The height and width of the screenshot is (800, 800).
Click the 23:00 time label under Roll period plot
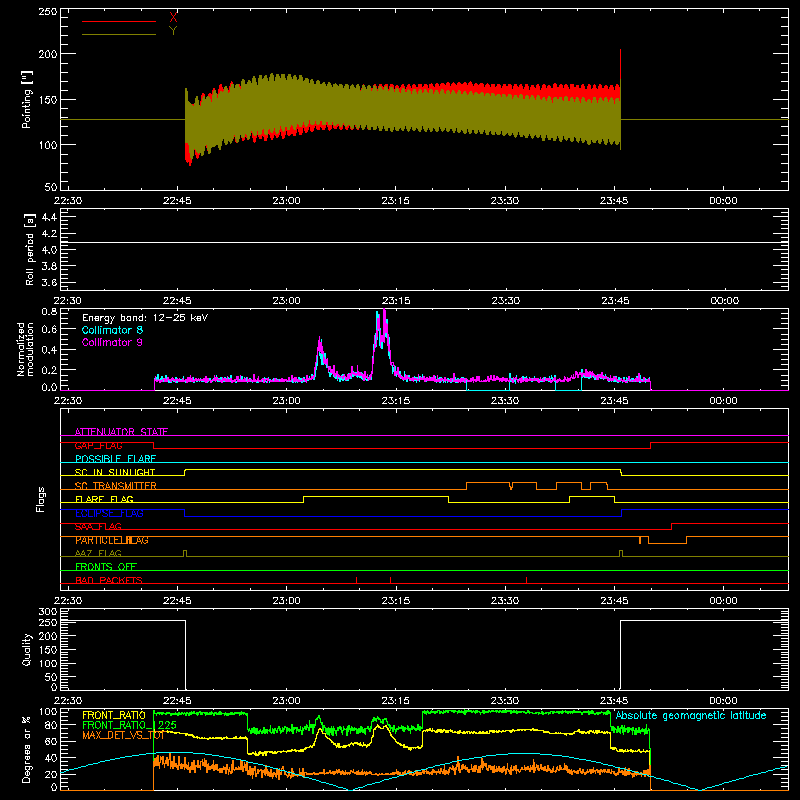(286, 301)
